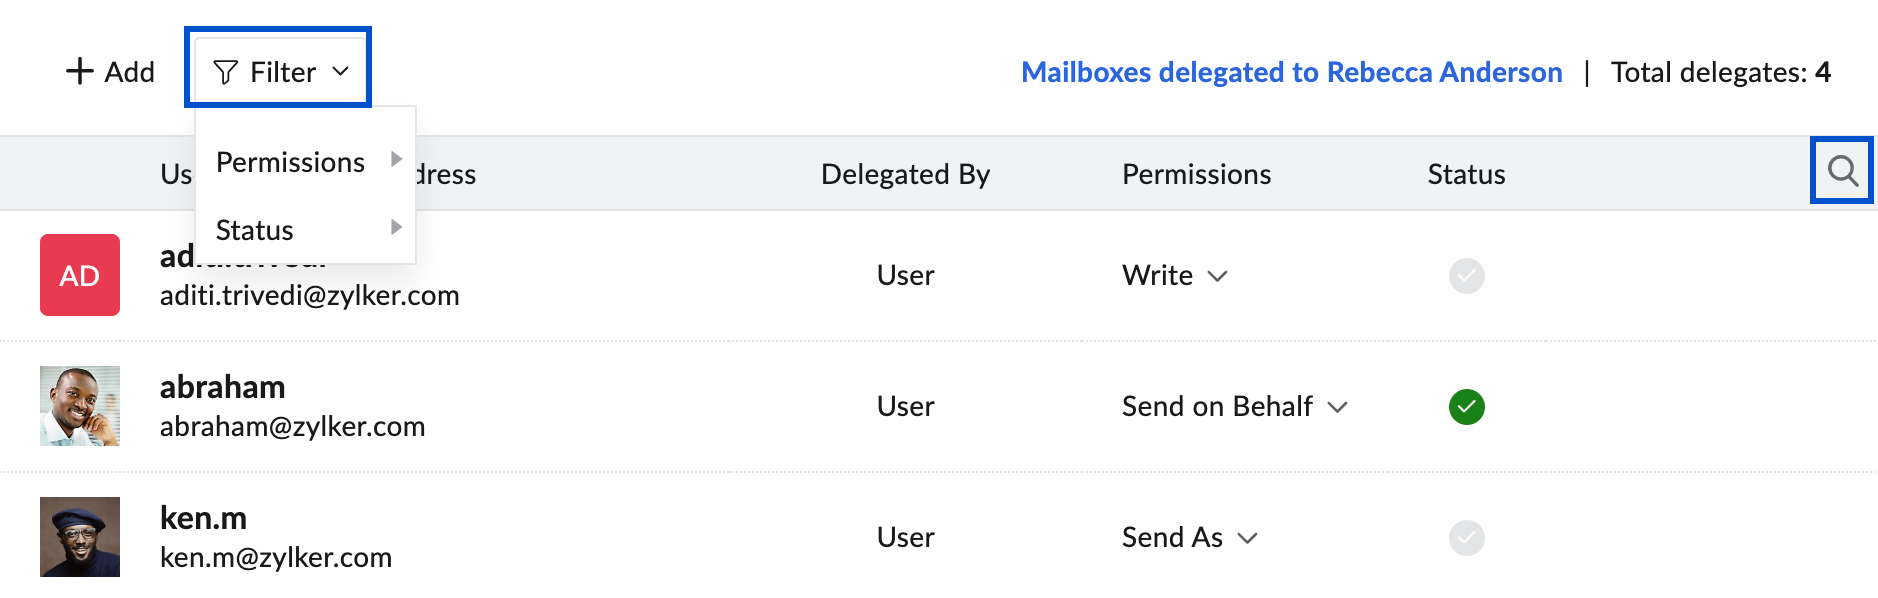
Task: Open the Filter dropdown chevron
Action: (340, 72)
